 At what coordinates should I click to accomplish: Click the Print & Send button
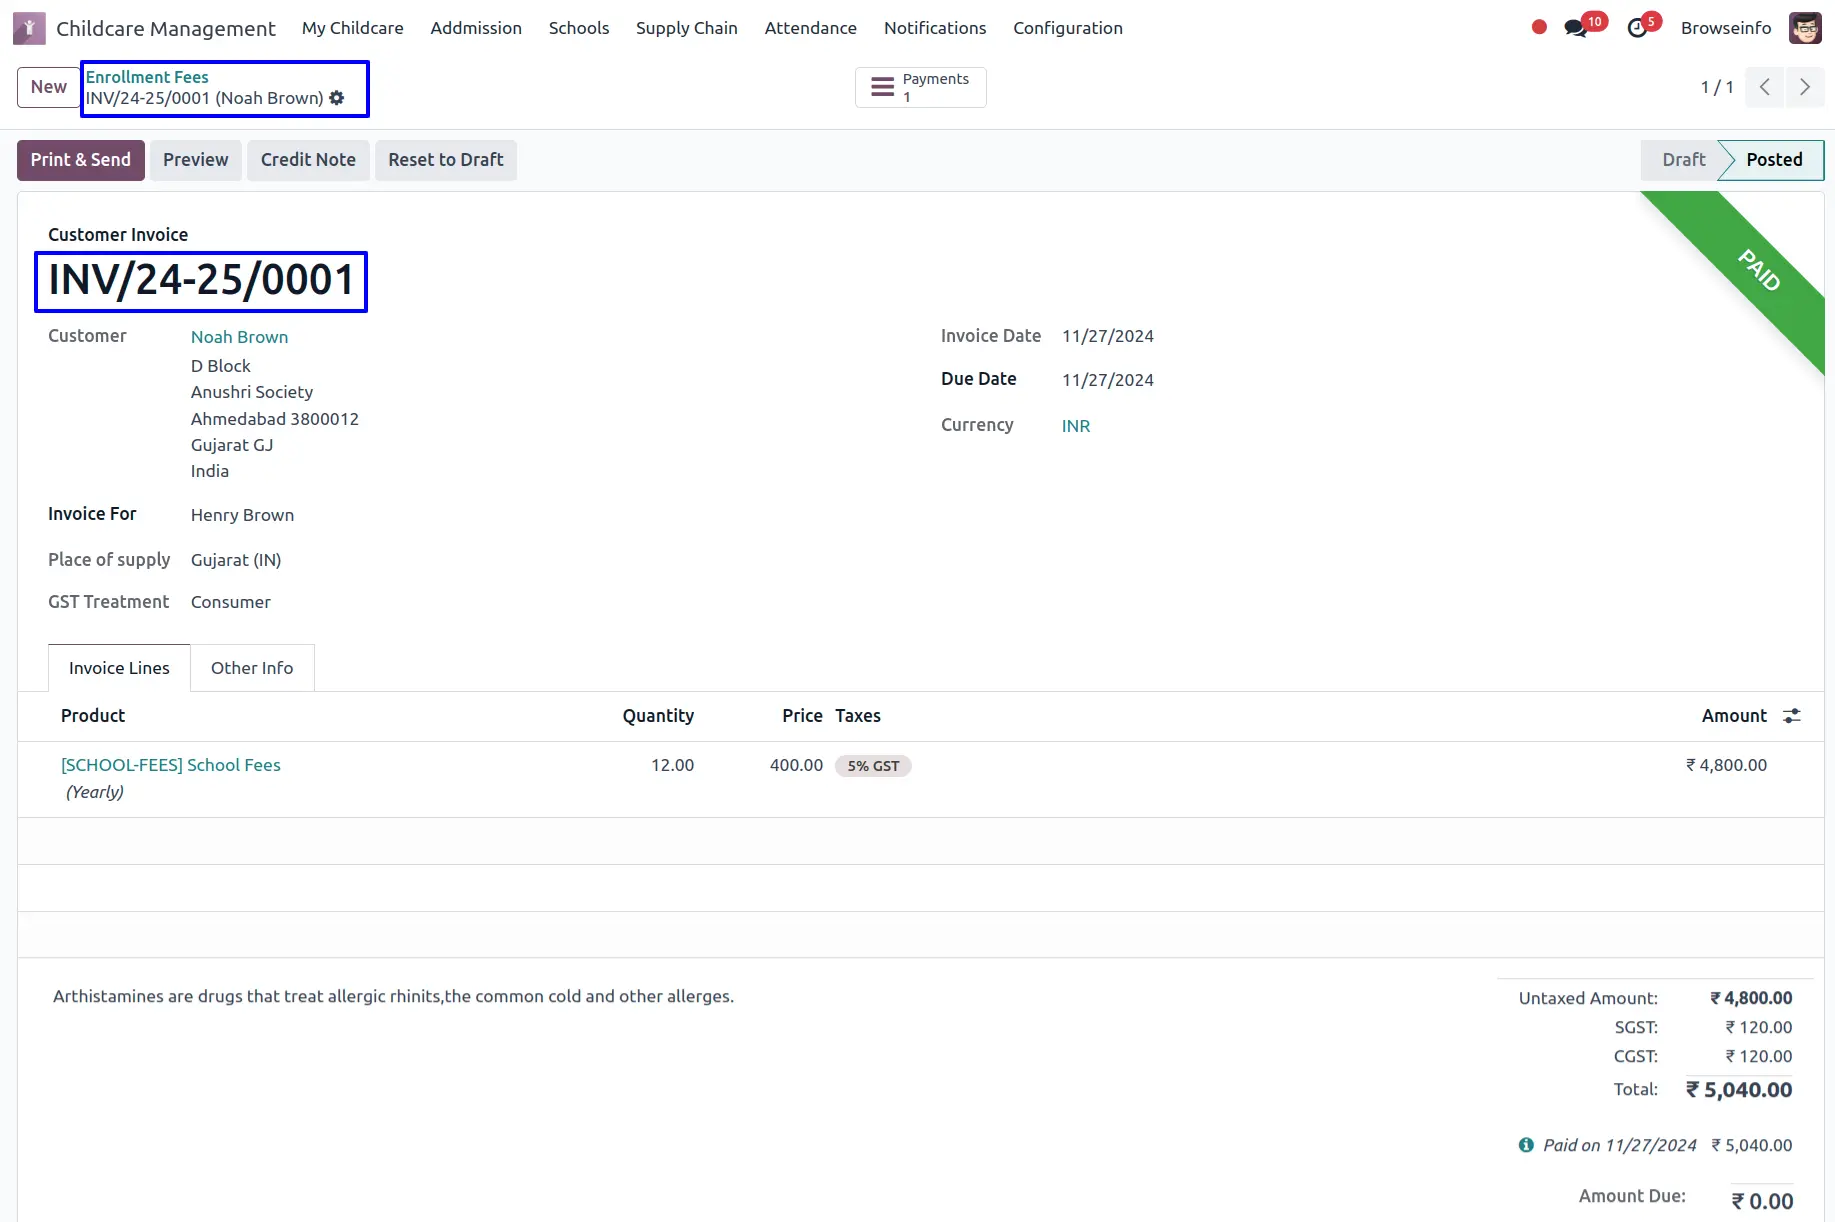coord(80,160)
